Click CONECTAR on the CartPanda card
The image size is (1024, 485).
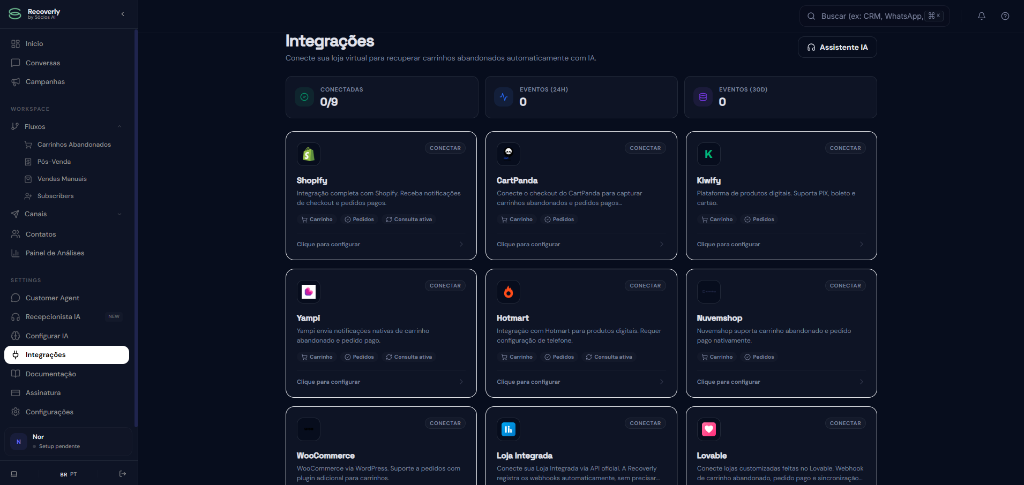click(x=645, y=148)
